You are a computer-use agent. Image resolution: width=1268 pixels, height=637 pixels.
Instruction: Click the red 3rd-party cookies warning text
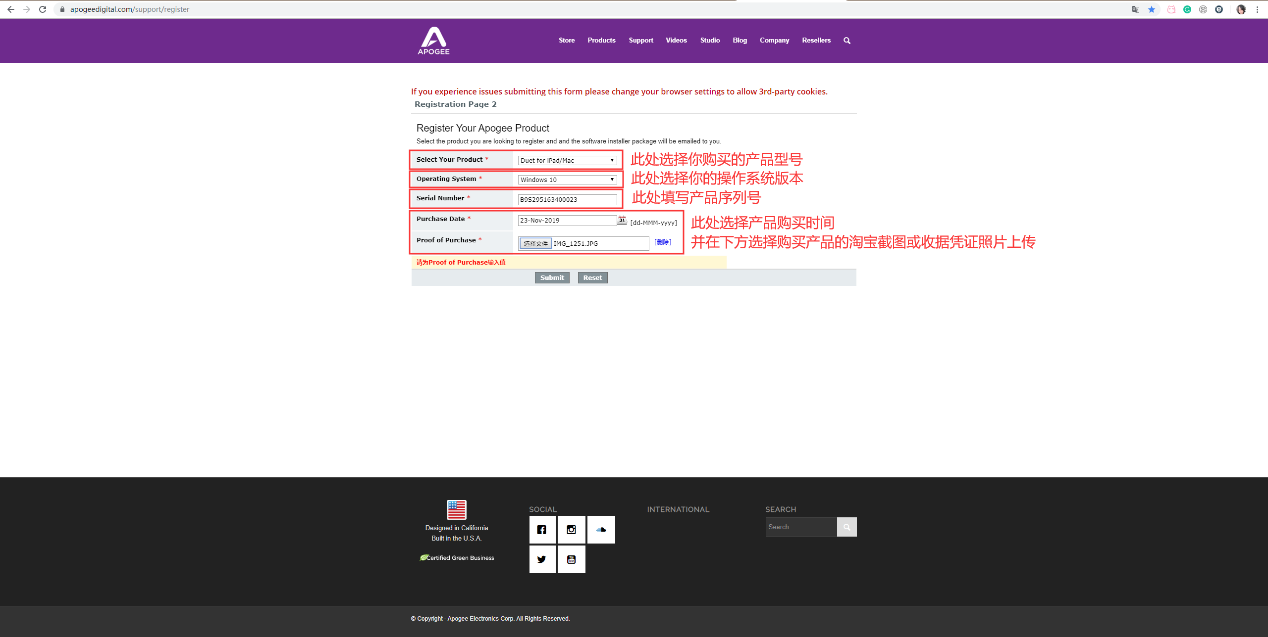coord(619,91)
